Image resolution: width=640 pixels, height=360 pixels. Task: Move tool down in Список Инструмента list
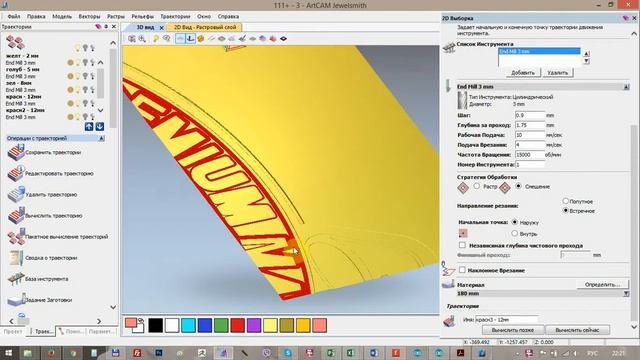(587, 61)
